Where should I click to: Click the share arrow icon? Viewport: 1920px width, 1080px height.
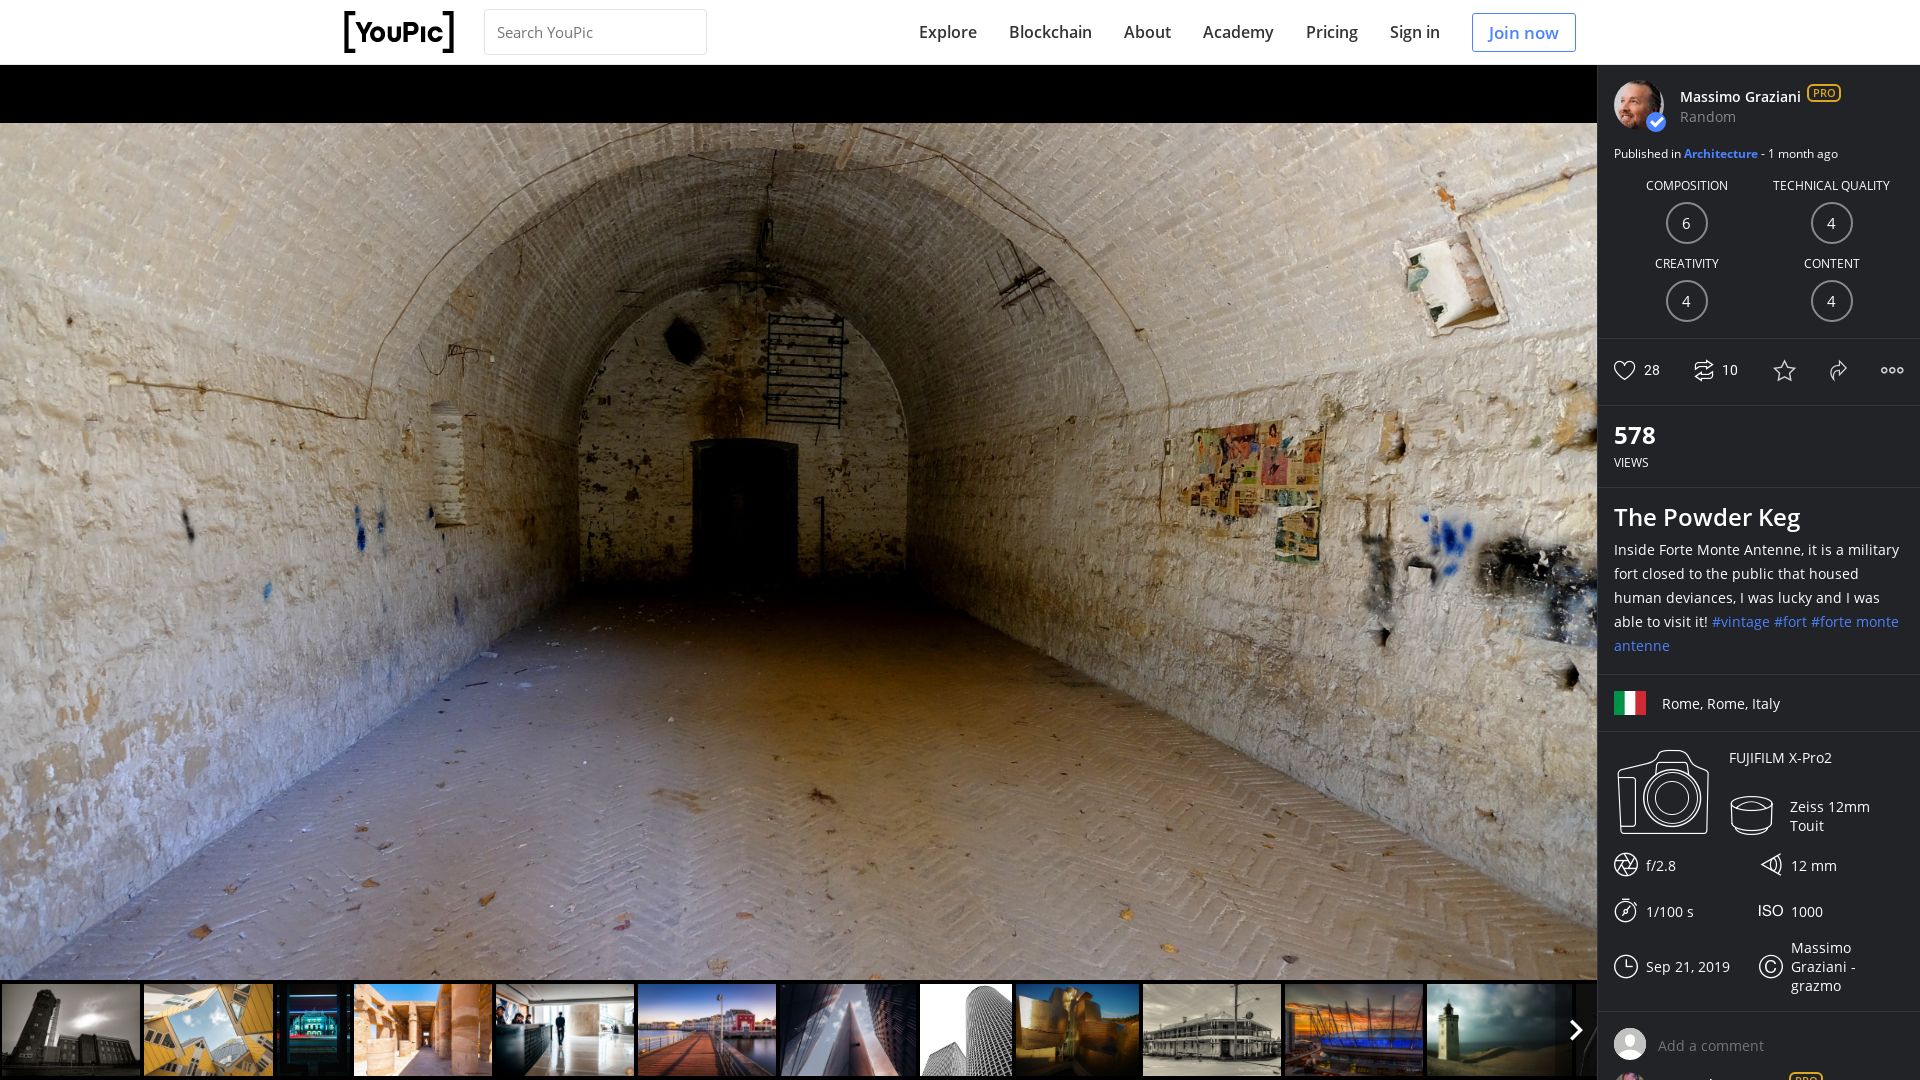1838,371
